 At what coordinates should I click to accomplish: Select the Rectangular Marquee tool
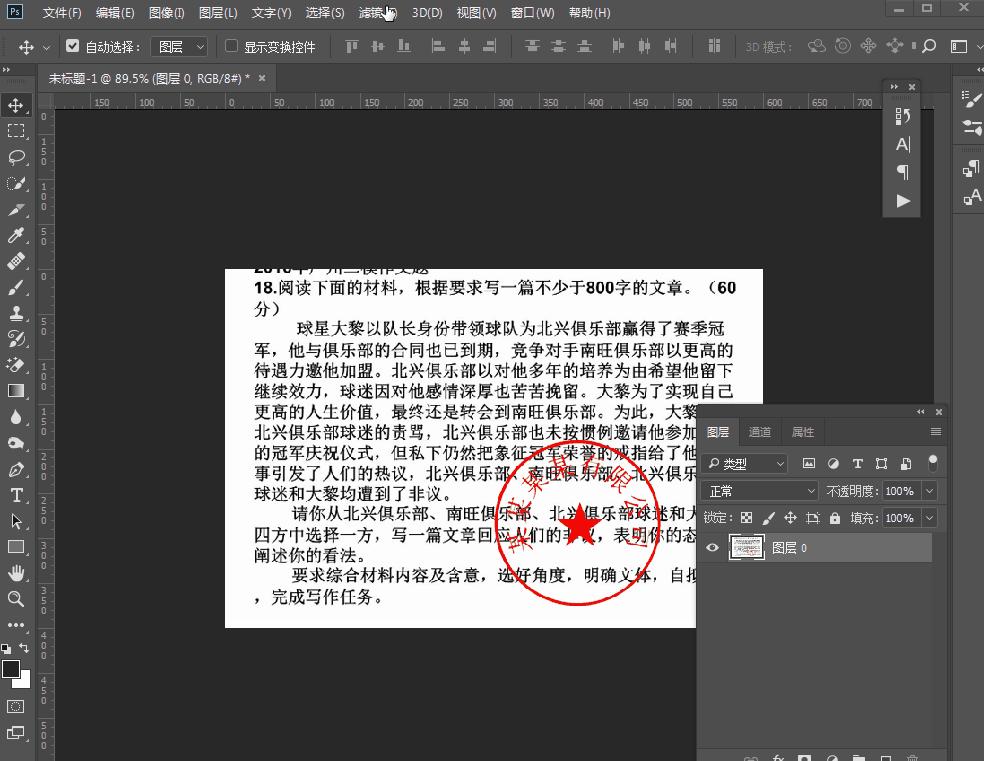(16, 131)
